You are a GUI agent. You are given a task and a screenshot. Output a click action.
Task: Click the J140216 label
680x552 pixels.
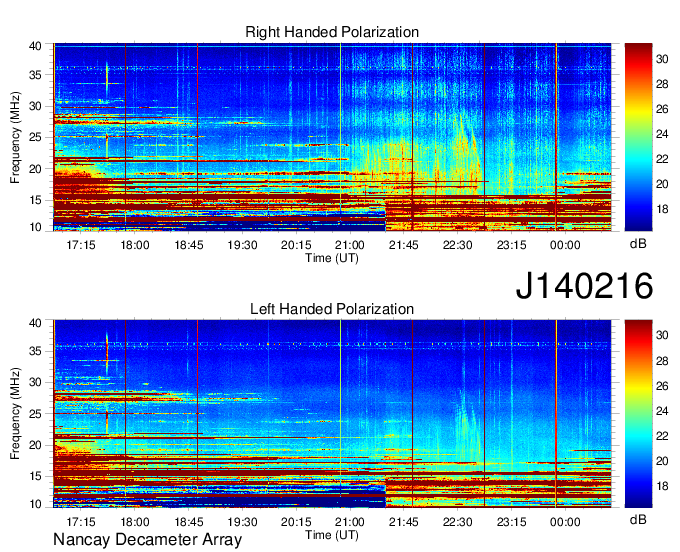(x=584, y=286)
